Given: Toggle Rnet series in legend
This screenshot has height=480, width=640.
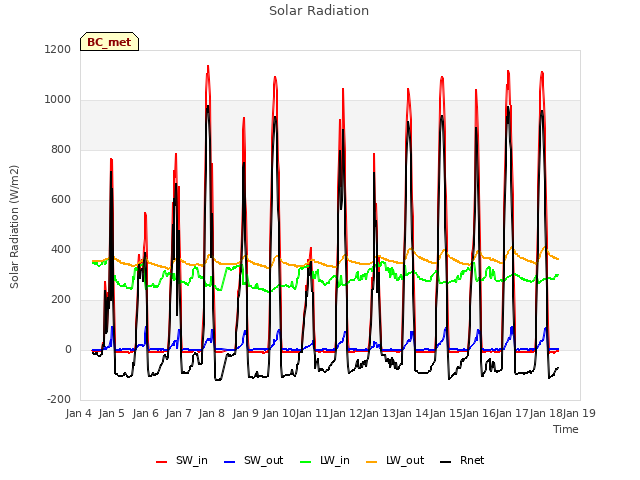Looking at the screenshot, I should coord(462,460).
